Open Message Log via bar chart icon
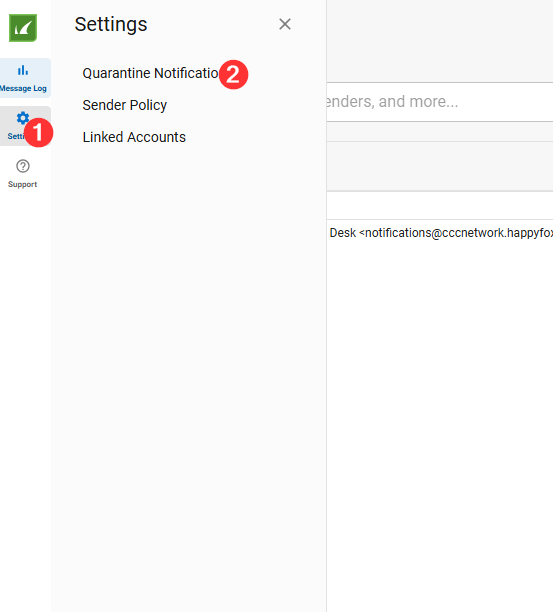 [23, 71]
